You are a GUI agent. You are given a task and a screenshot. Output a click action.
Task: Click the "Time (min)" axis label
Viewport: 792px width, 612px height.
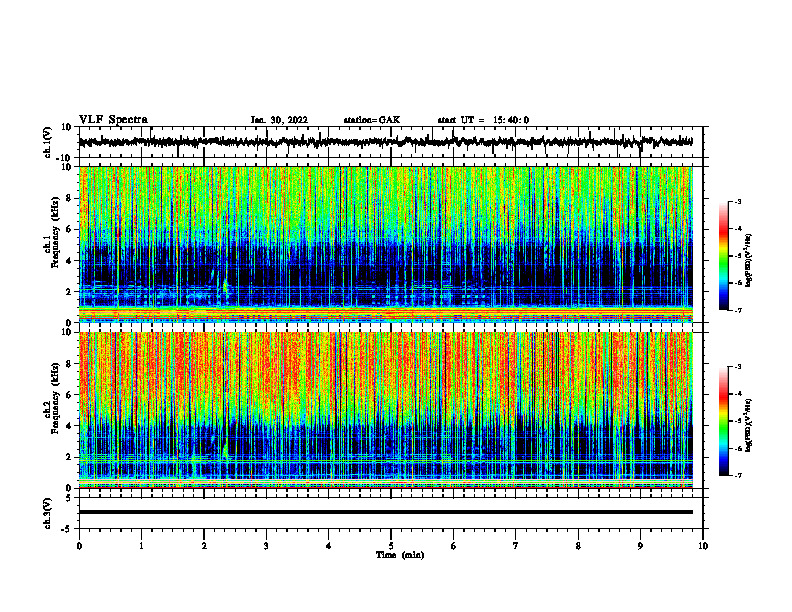[400, 555]
